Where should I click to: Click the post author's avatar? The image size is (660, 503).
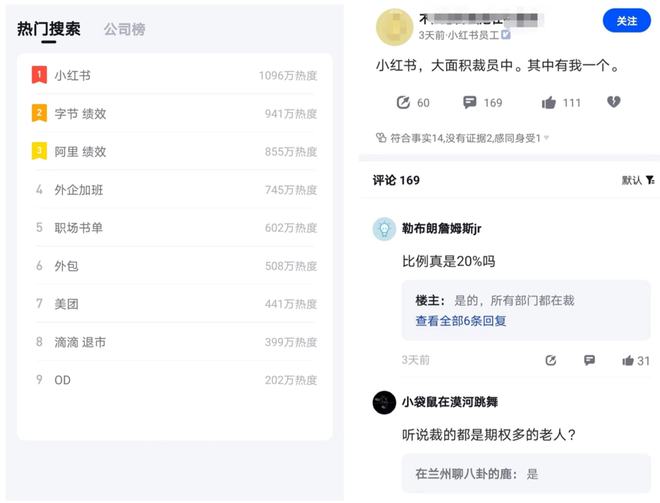[x=394, y=27]
